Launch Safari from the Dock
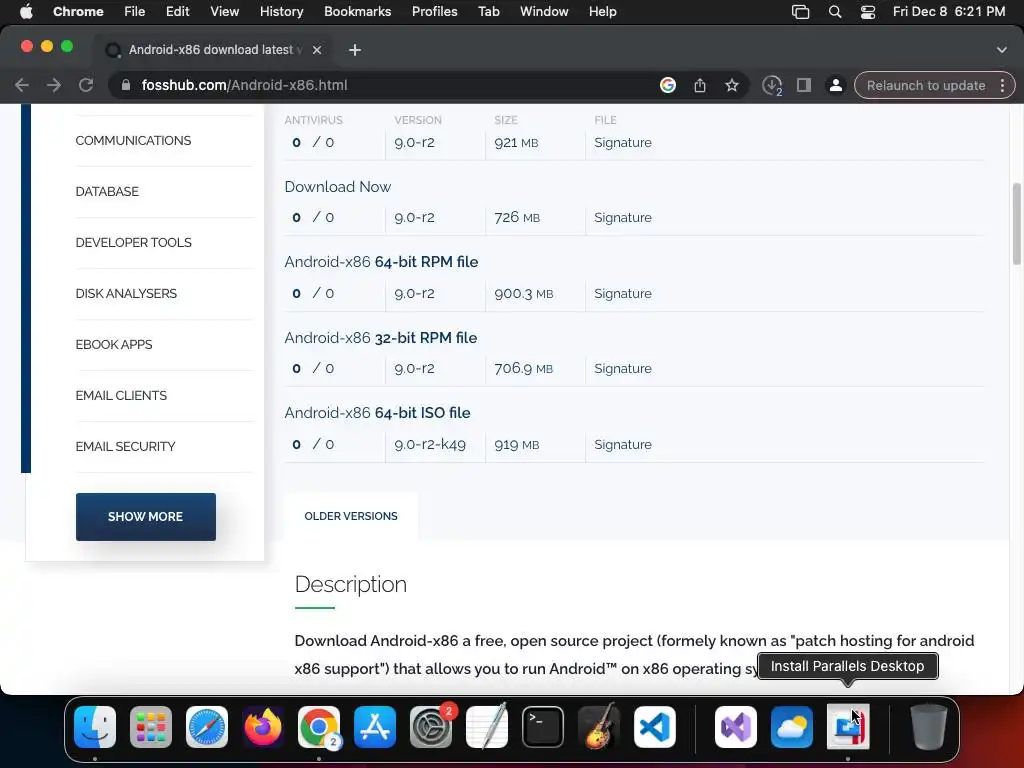The image size is (1024, 768). pyautogui.click(x=207, y=726)
